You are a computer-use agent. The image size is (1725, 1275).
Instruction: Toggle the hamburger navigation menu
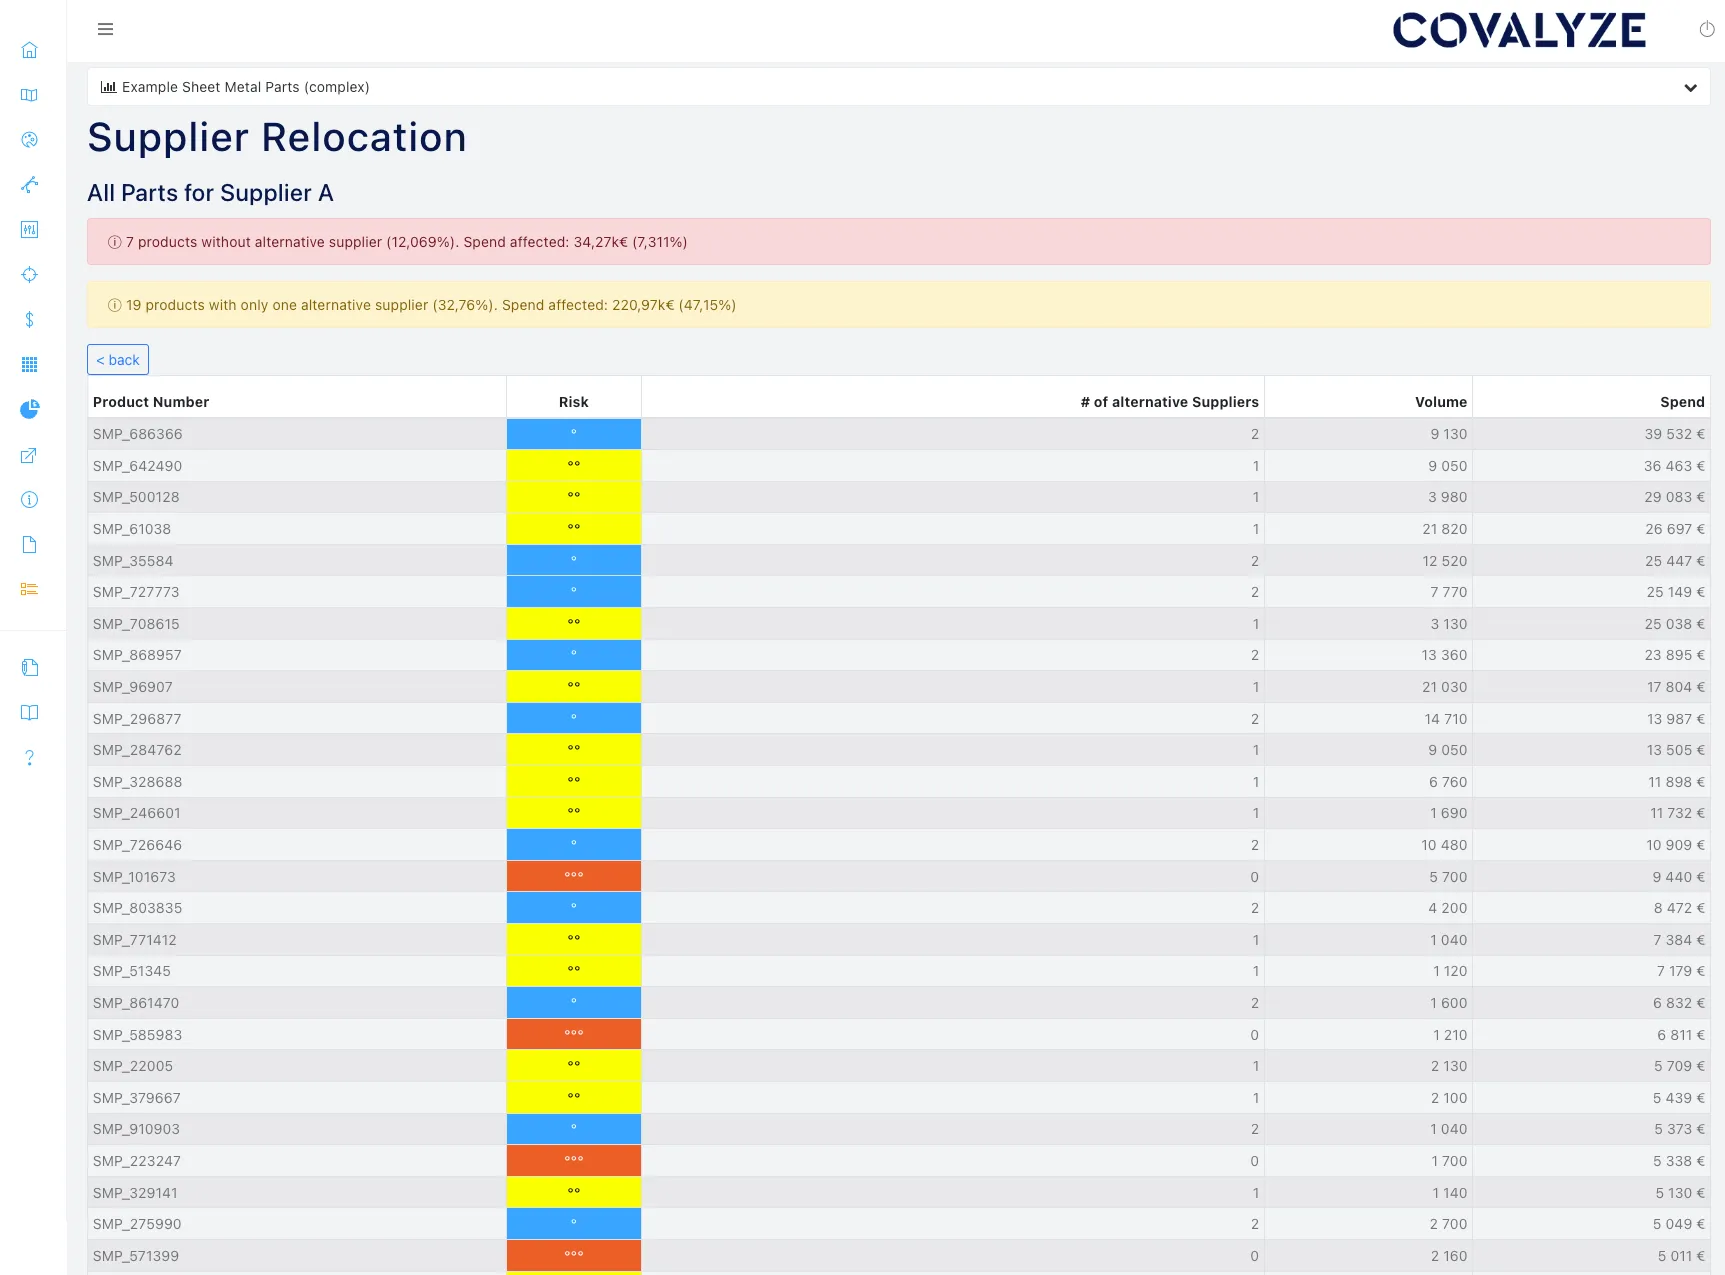point(105,29)
